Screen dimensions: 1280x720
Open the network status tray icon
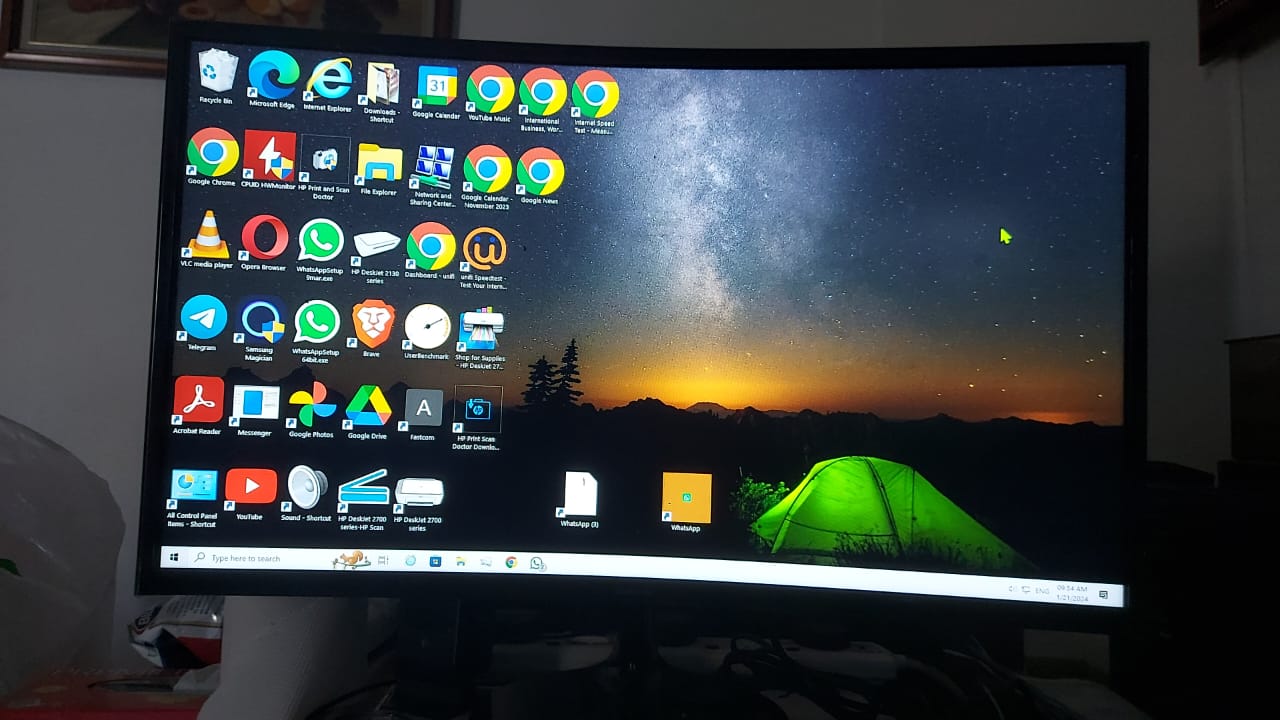click(1025, 590)
